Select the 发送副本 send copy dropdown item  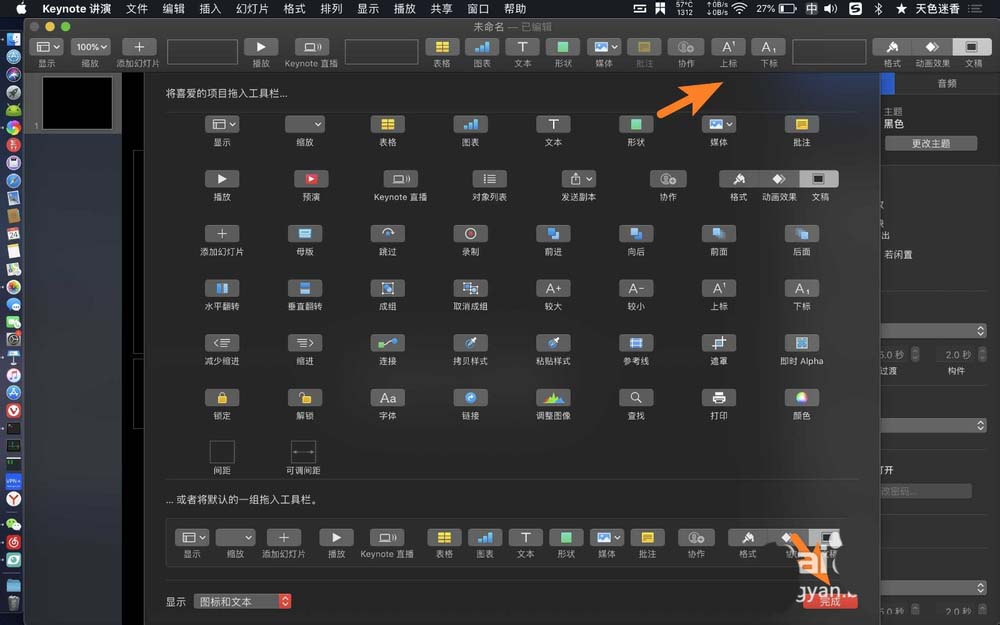click(x=578, y=179)
